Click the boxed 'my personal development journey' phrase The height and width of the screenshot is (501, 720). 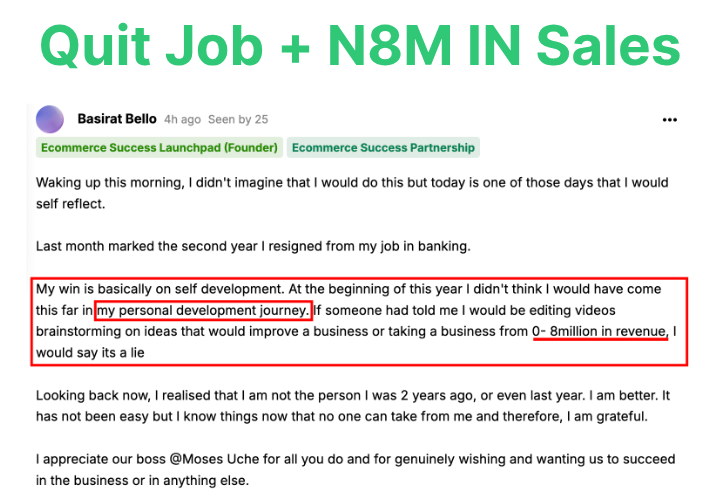tap(203, 310)
